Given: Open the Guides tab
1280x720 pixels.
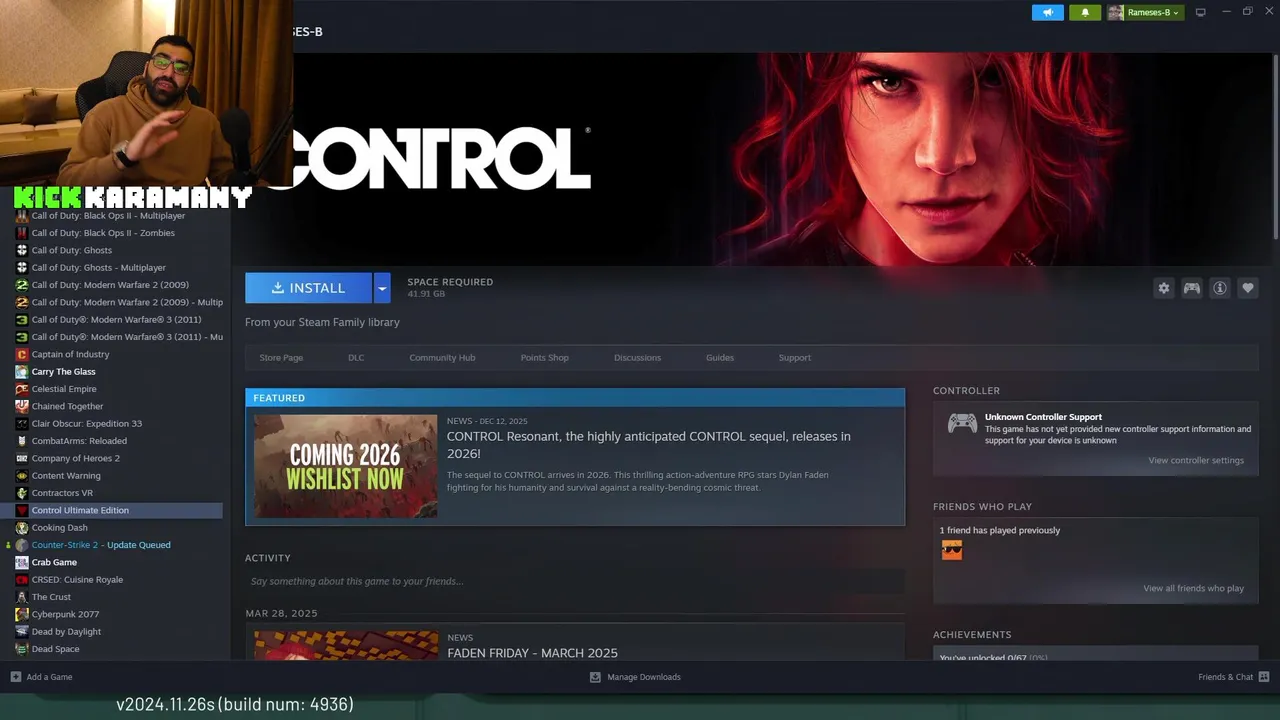Looking at the screenshot, I should tap(720, 358).
